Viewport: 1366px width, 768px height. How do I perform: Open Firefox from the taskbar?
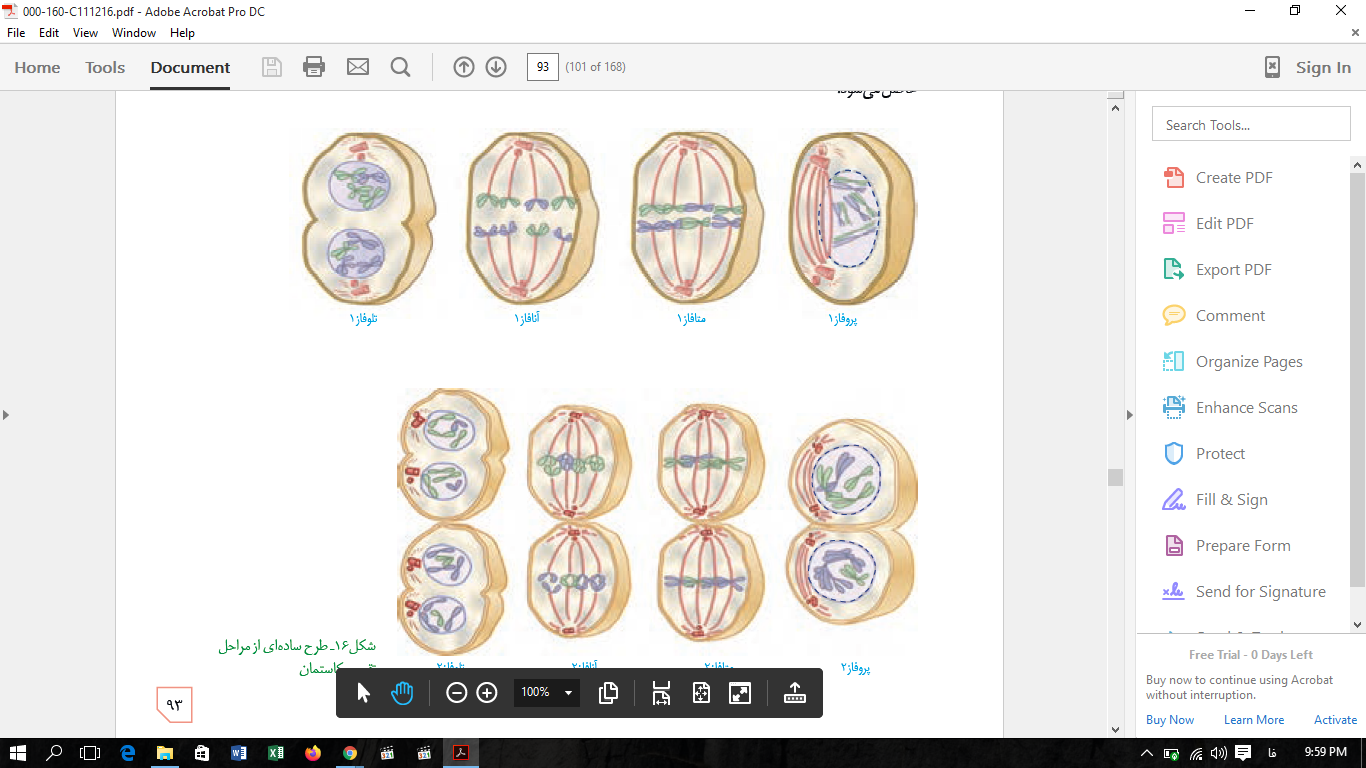[313, 753]
